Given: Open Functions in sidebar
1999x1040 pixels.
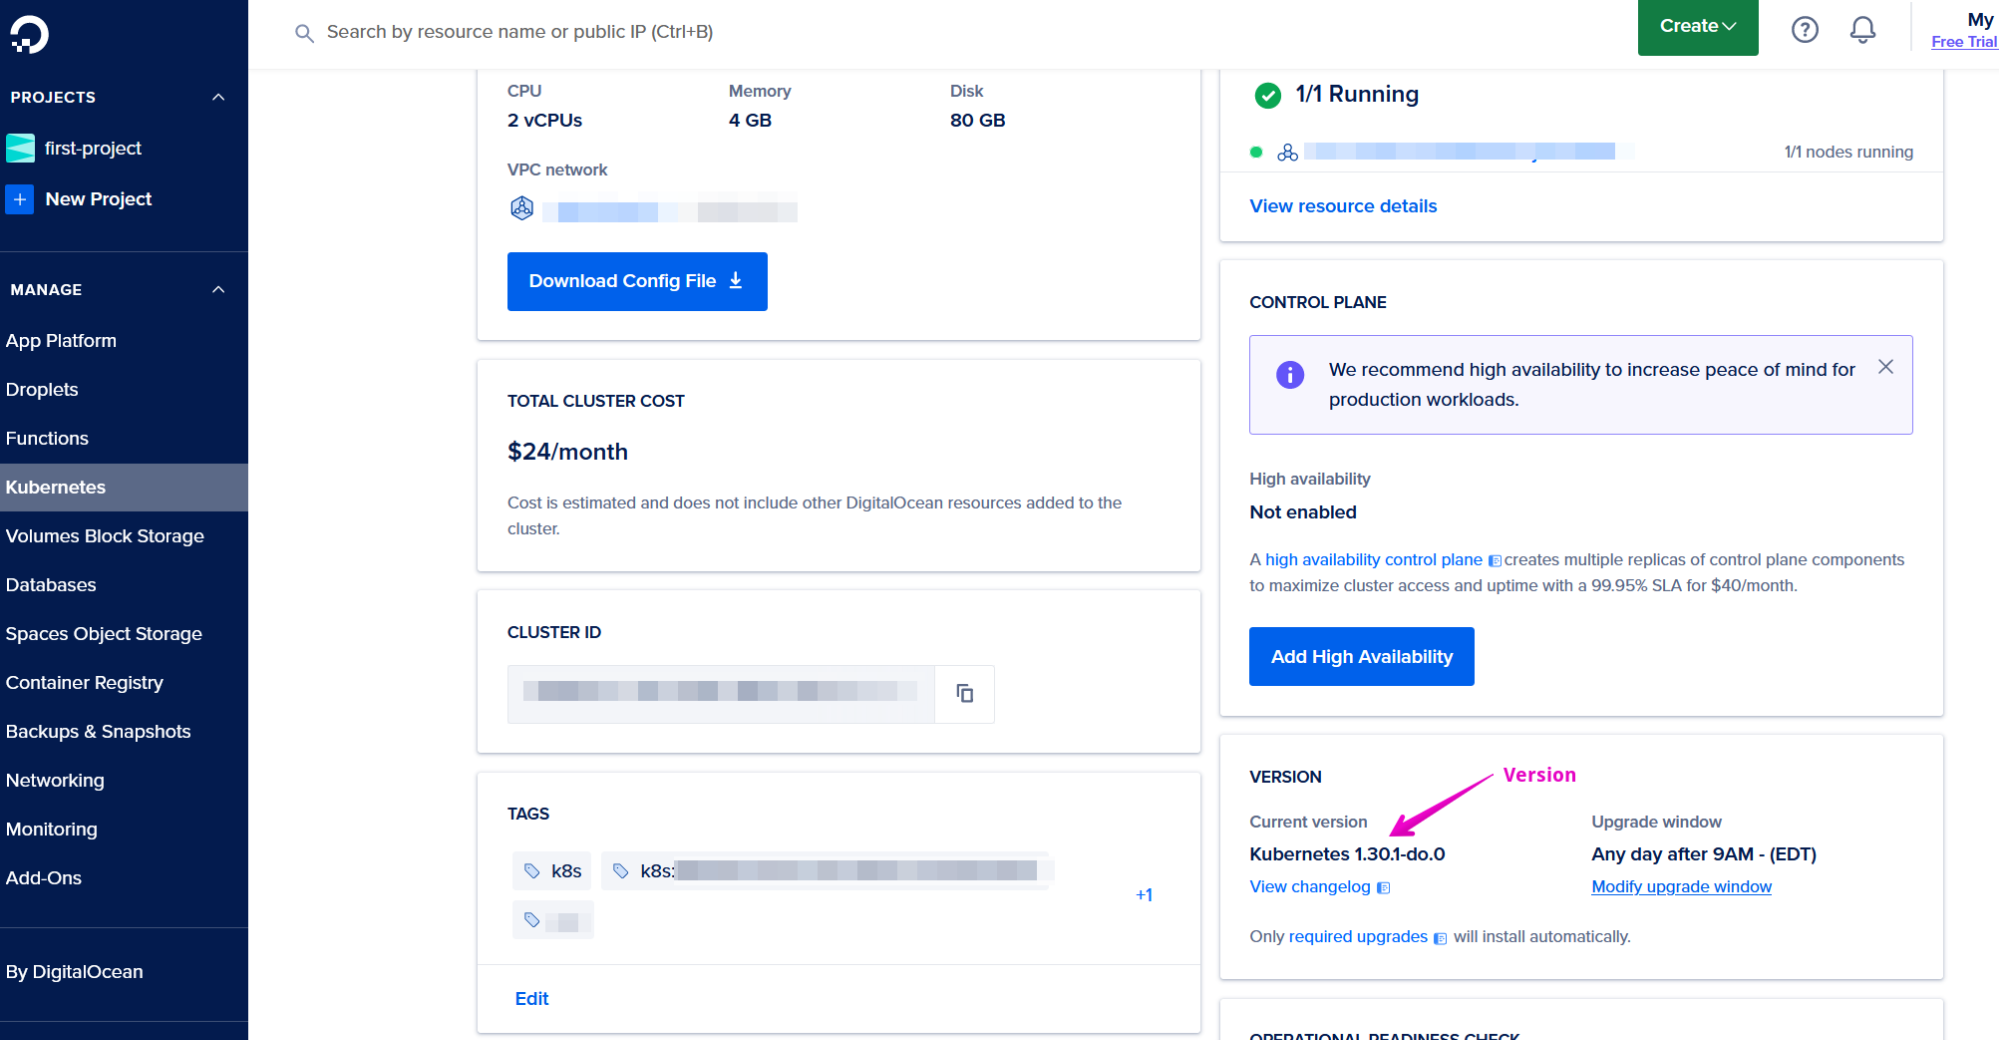Looking at the screenshot, I should (x=47, y=439).
